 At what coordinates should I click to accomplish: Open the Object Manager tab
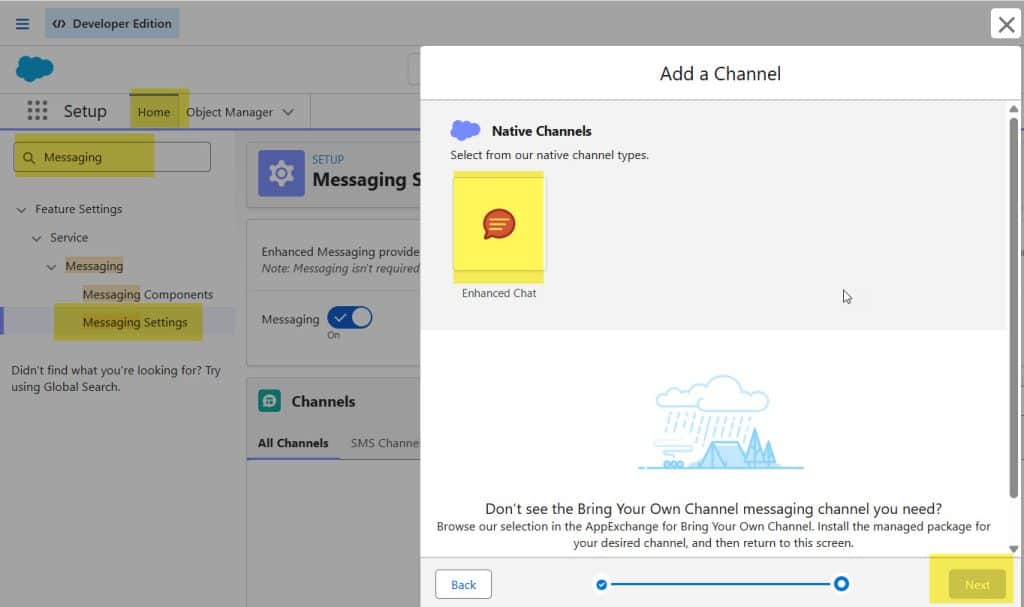click(x=229, y=112)
